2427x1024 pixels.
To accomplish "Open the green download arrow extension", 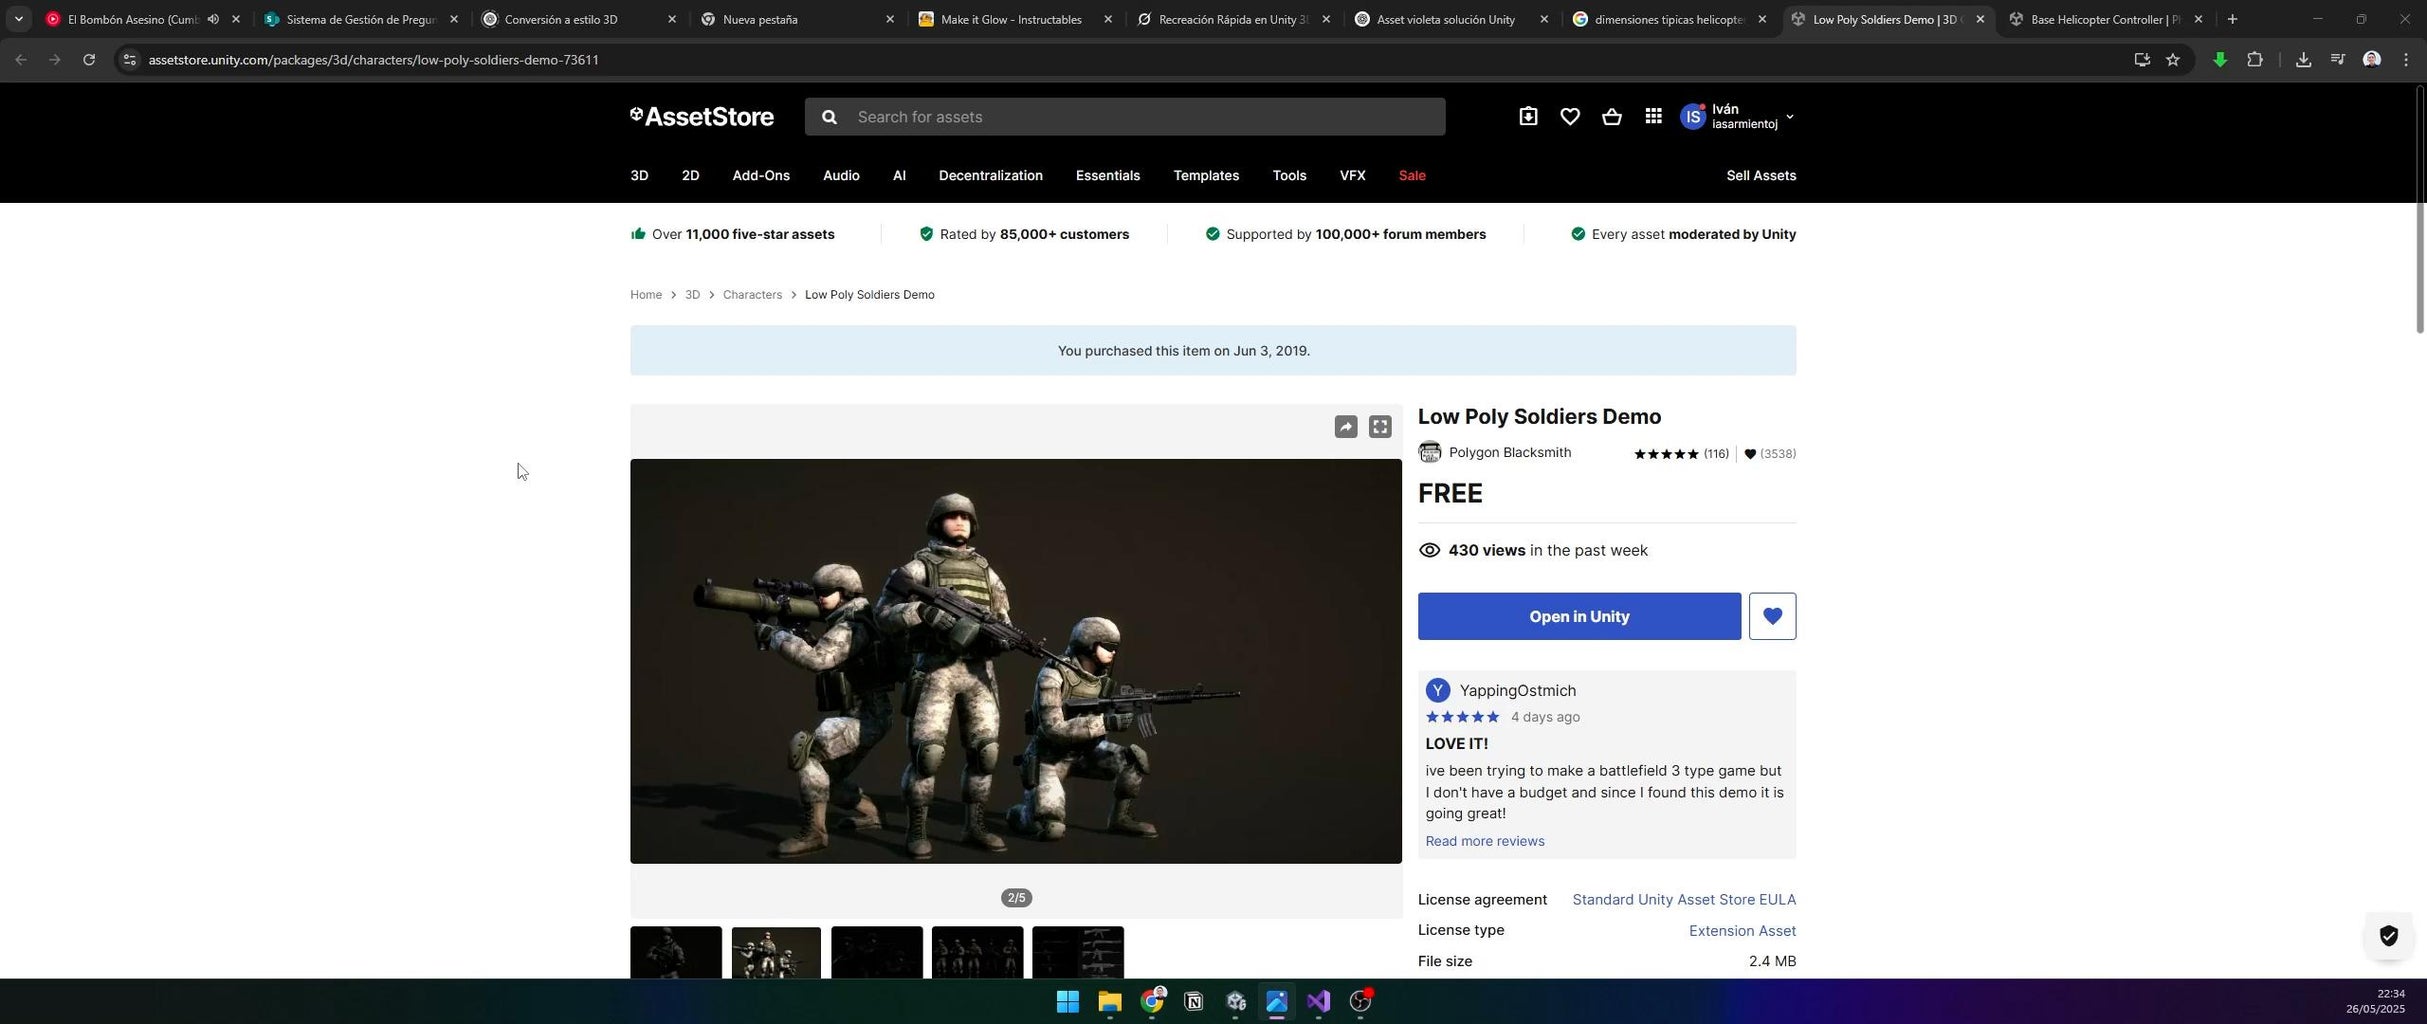I will tap(2220, 60).
